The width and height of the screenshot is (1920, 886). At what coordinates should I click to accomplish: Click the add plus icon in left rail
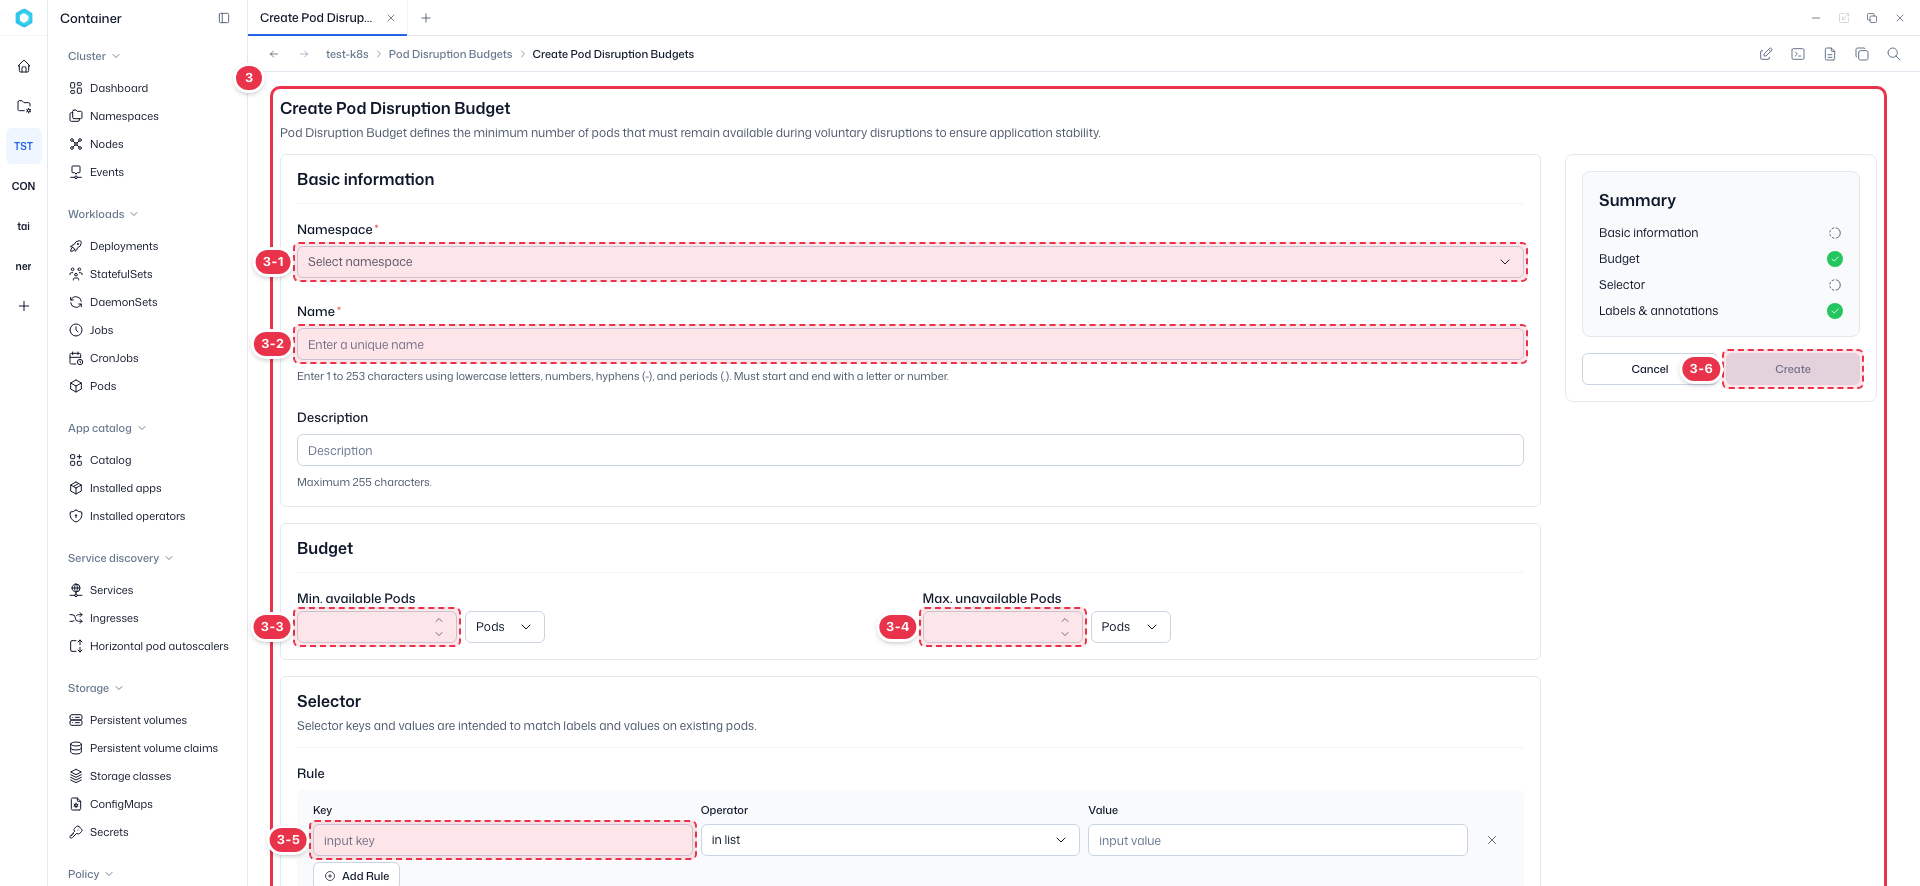click(x=24, y=306)
